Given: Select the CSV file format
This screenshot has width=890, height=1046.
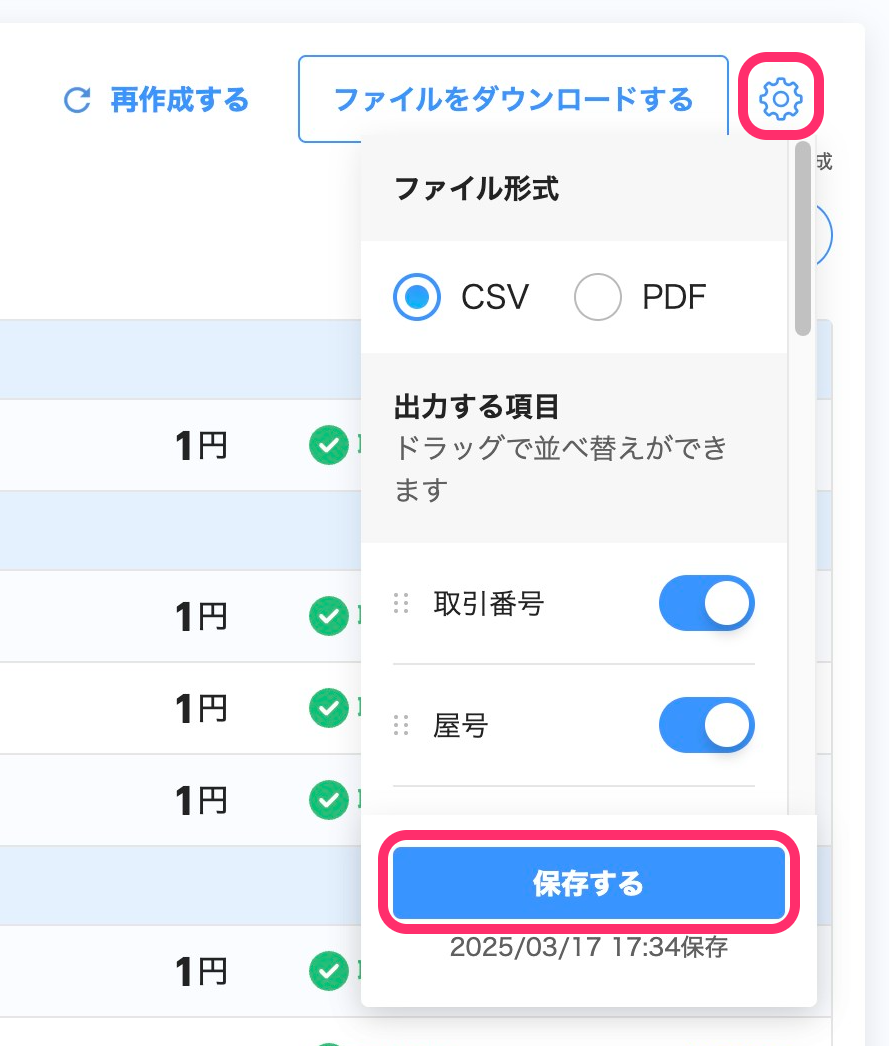Looking at the screenshot, I should (416, 297).
